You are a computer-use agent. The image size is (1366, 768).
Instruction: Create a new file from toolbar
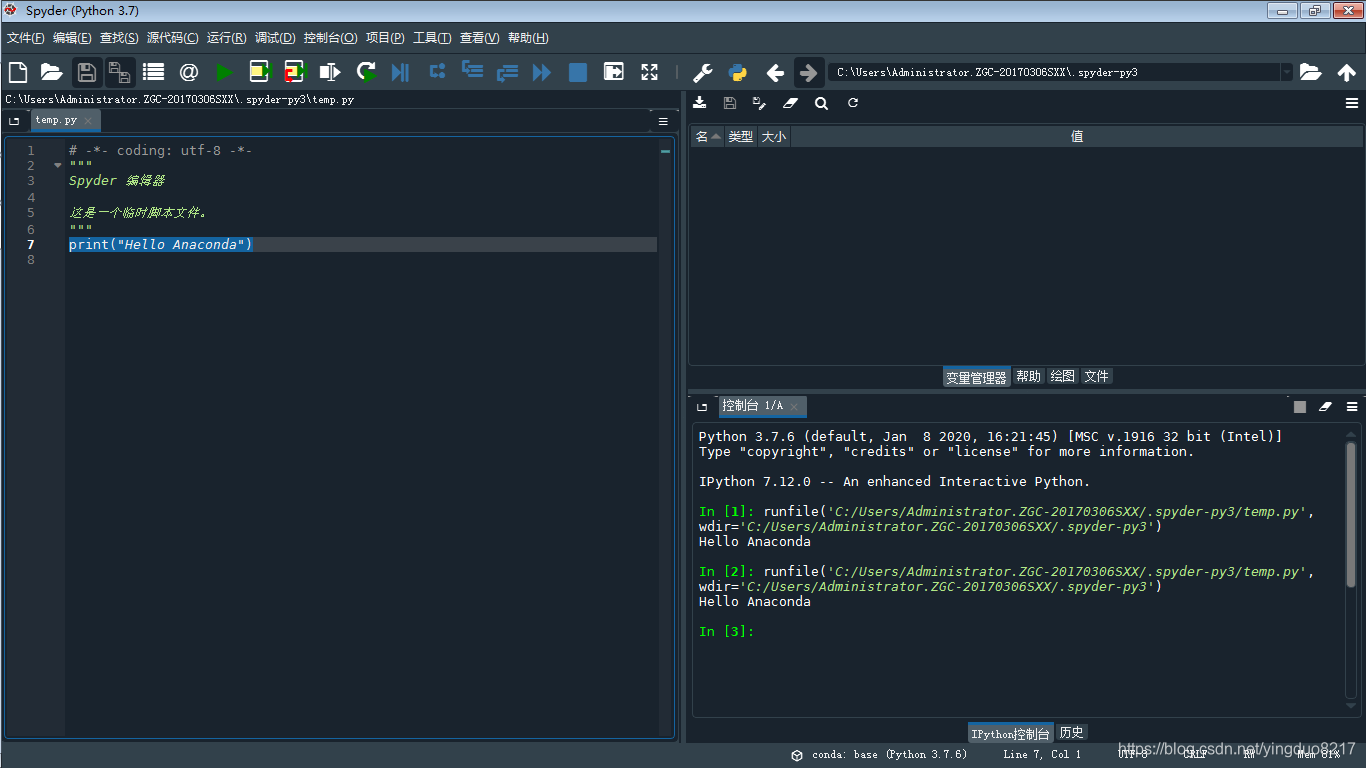(x=17, y=72)
